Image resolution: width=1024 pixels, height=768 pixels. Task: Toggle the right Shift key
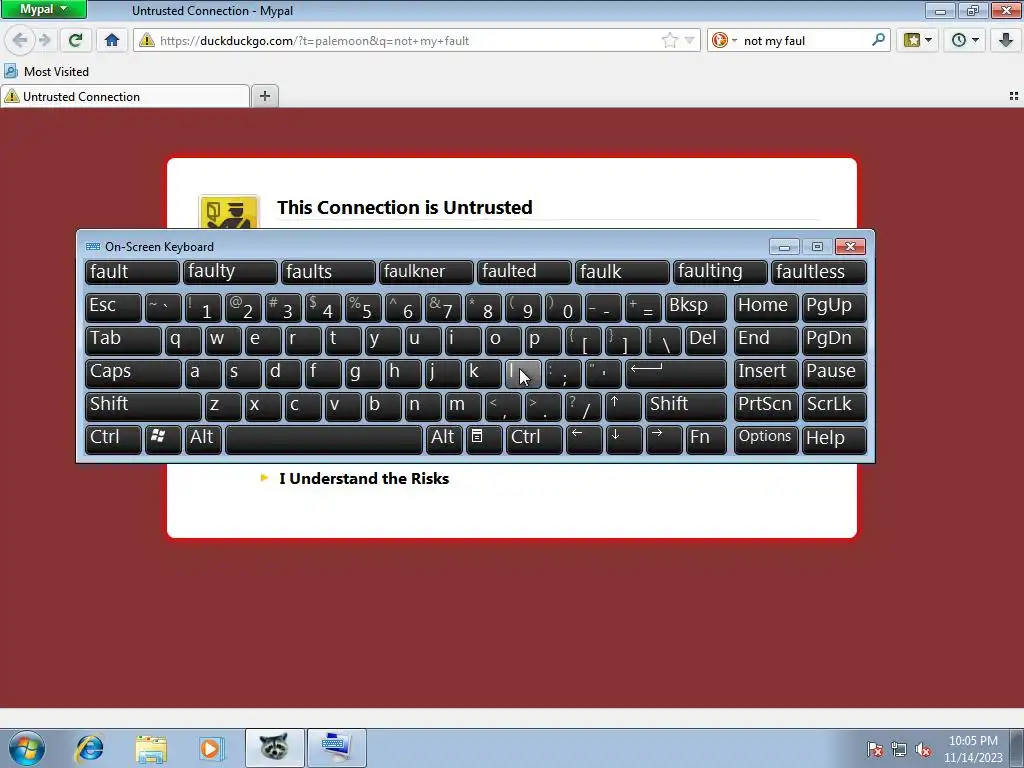(685, 406)
